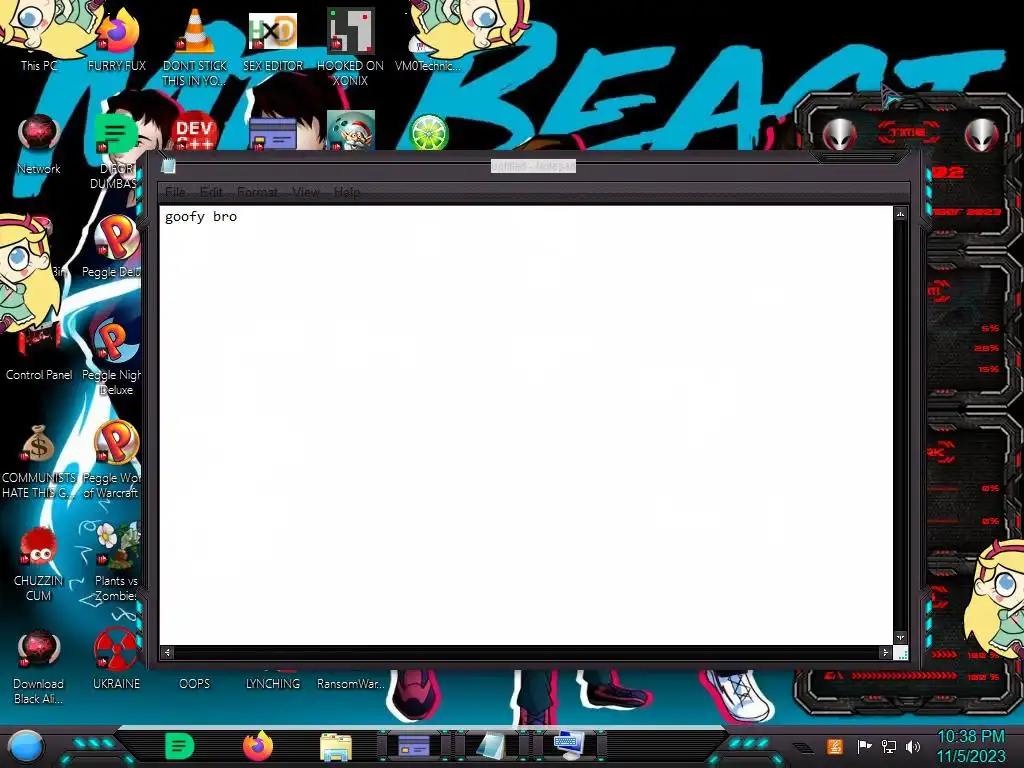The image size is (1024, 768).
Task: Switch to the purple card app in taskbar
Action: (413, 746)
